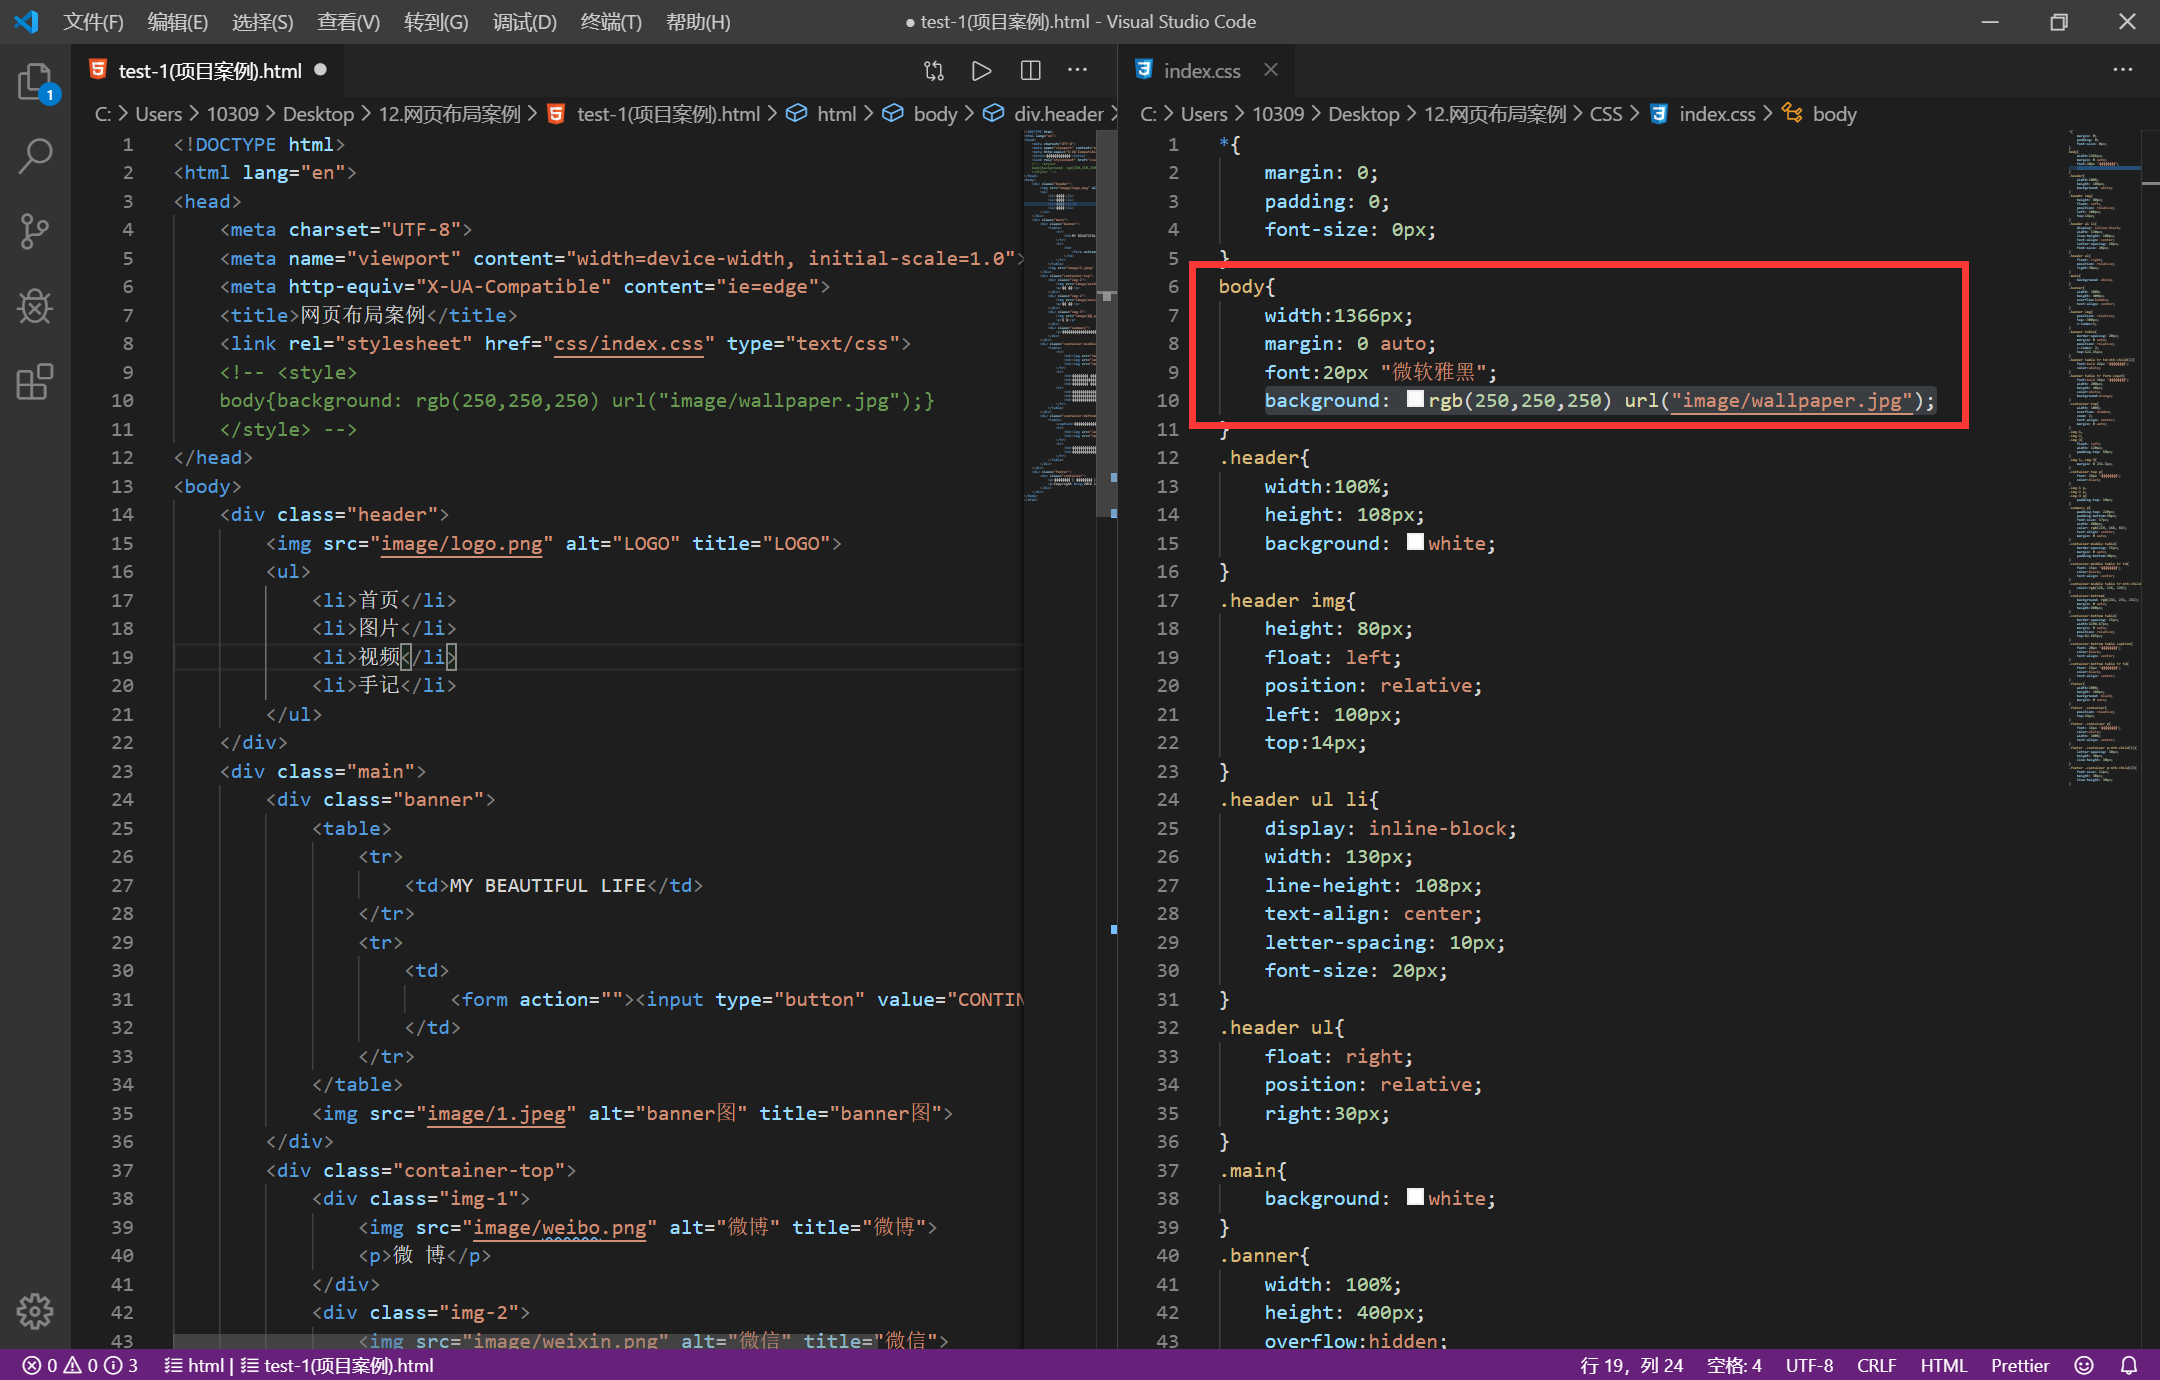Click Desktop breadcrumb in left editor

[318, 114]
